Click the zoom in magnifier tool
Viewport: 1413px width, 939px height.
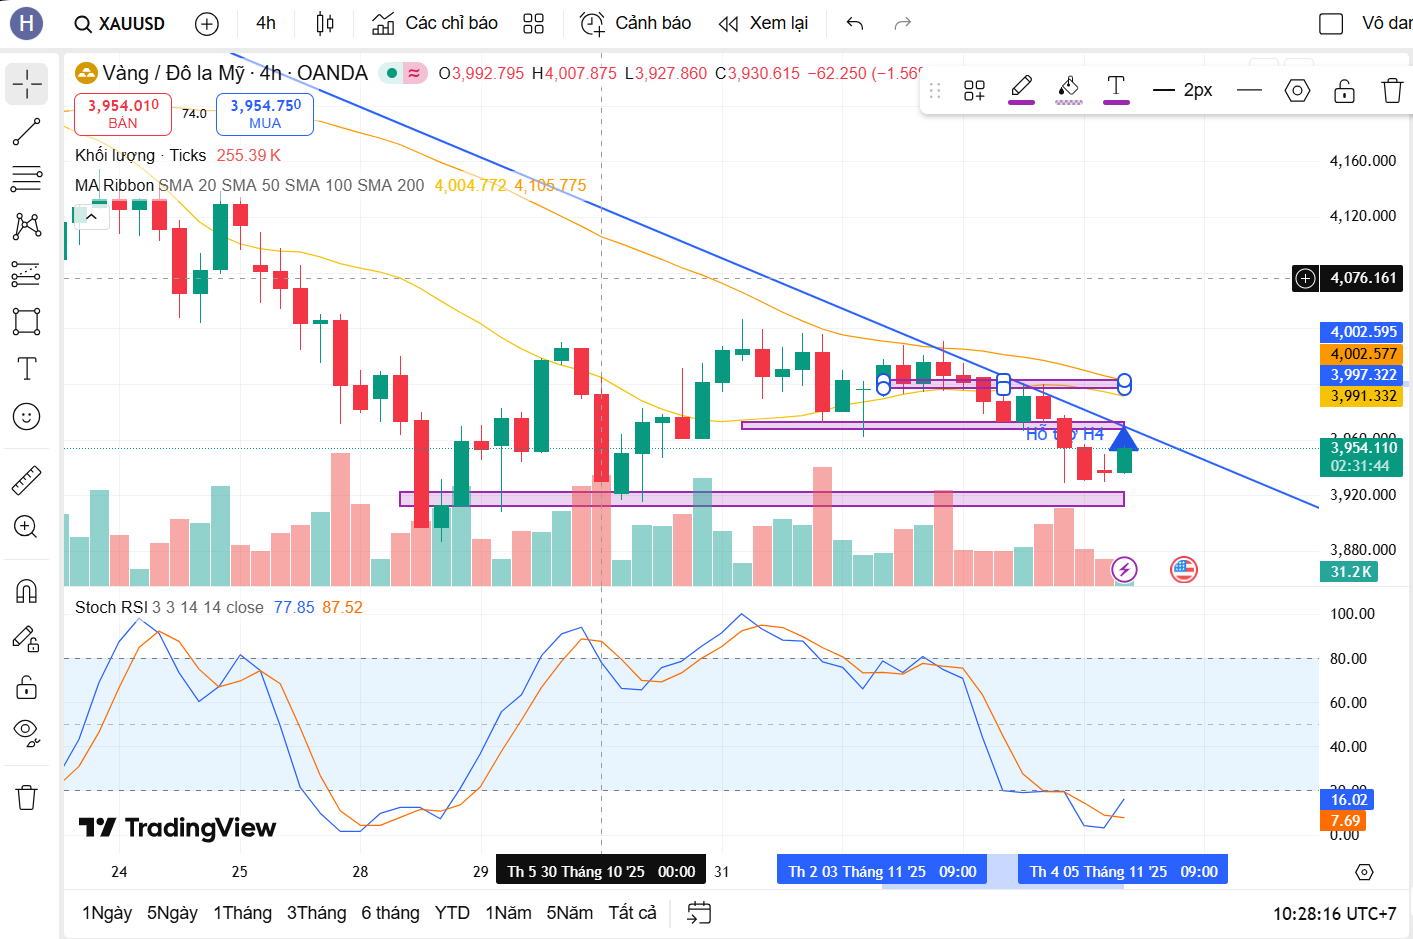coord(27,527)
